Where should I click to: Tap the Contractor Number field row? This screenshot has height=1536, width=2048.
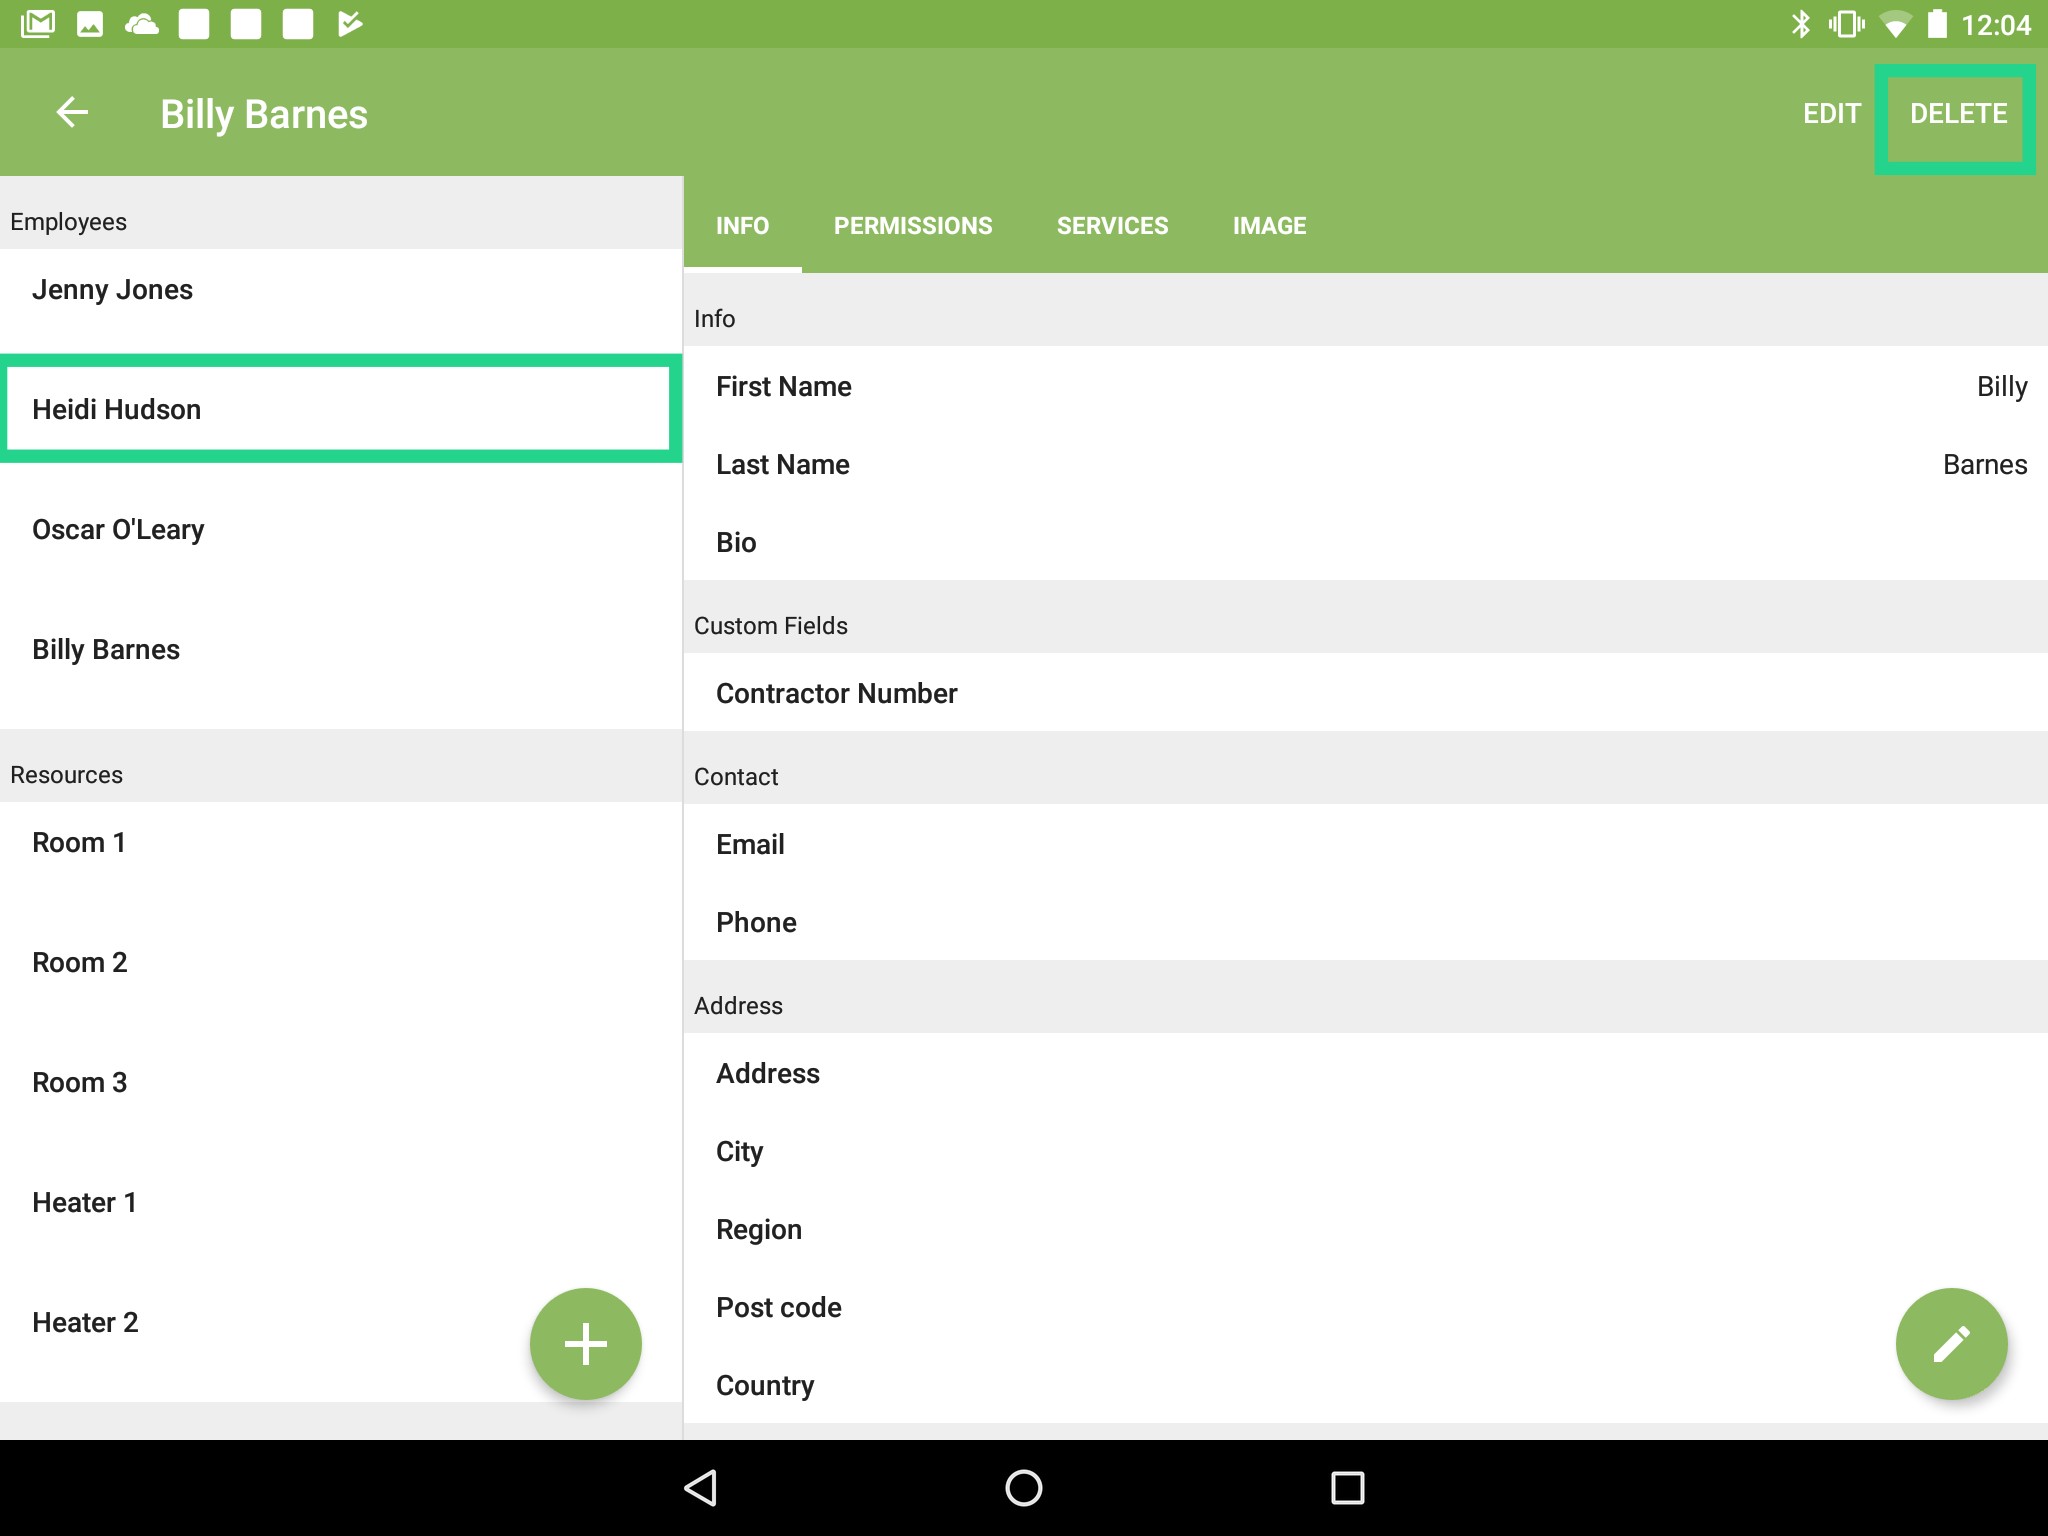1366,693
